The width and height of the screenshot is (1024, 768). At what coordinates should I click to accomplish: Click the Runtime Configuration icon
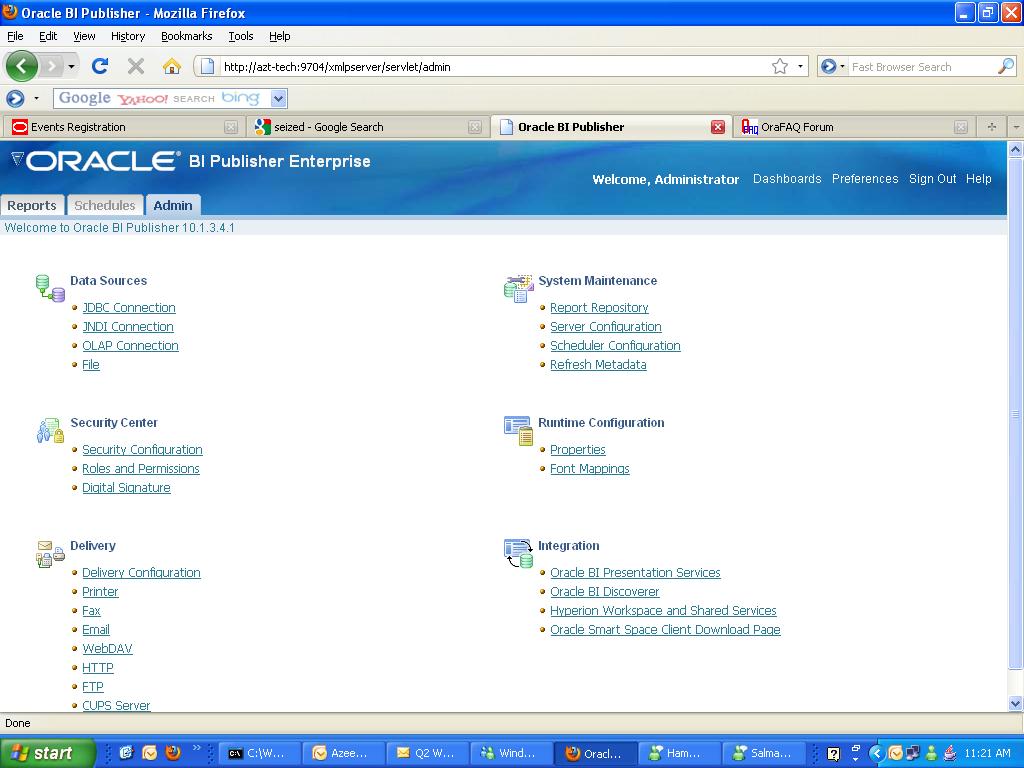519,430
